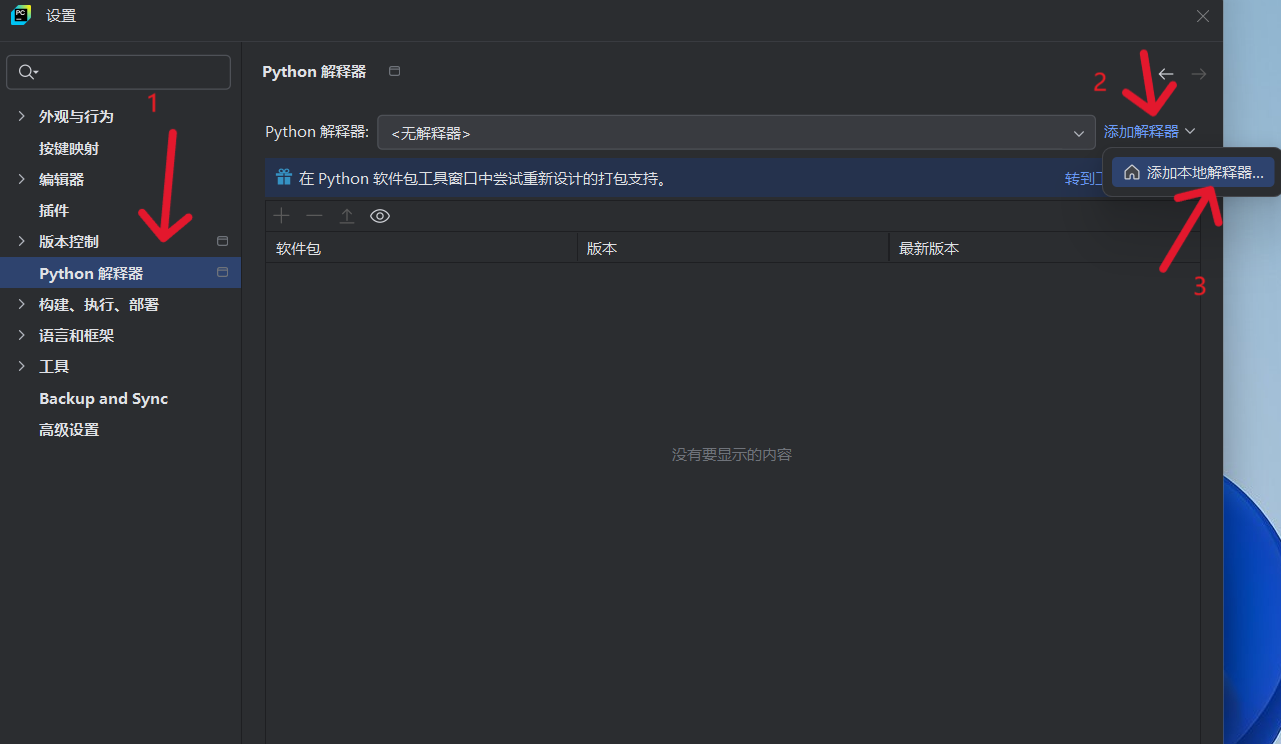The height and width of the screenshot is (744, 1281).
Task: Click the upgrade package arrow icon
Action: point(347,216)
